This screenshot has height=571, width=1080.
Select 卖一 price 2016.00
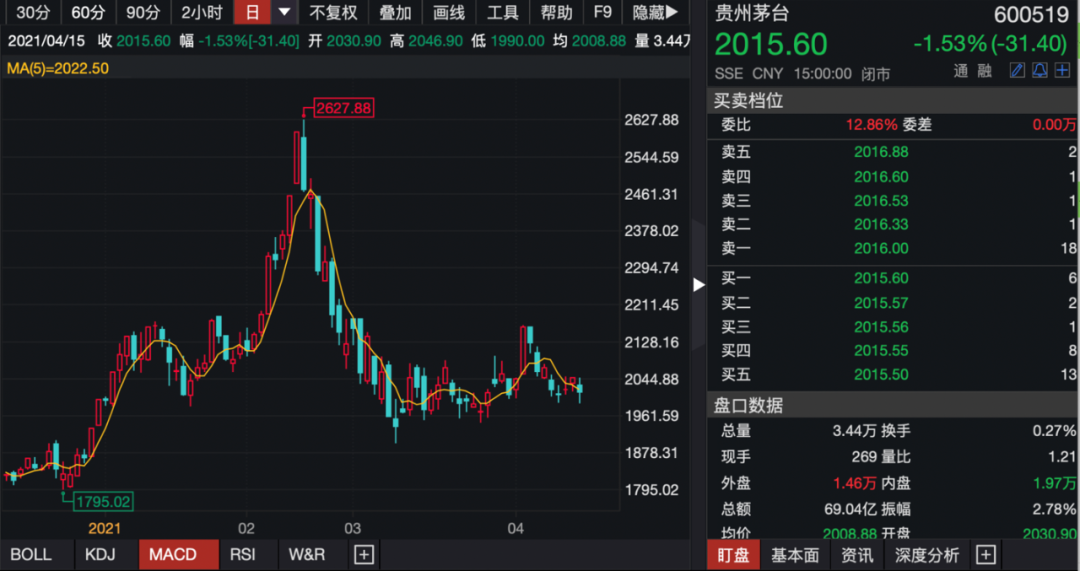pyautogui.click(x=881, y=249)
